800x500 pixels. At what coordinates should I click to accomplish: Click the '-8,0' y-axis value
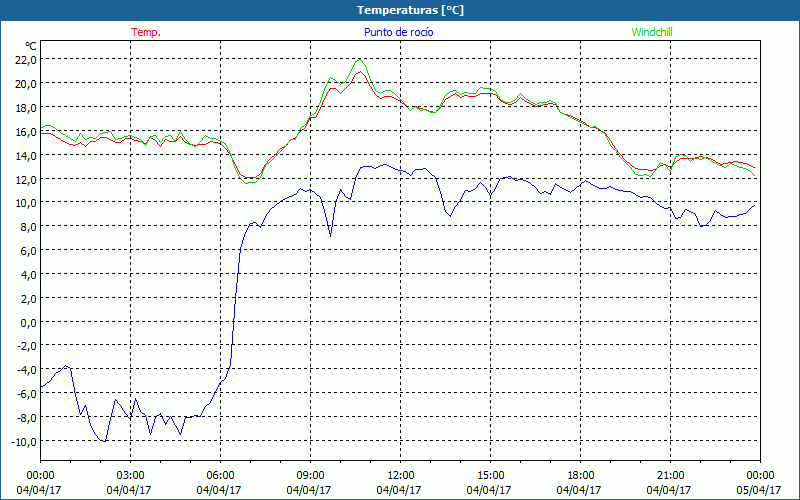pyautogui.click(x=27, y=417)
